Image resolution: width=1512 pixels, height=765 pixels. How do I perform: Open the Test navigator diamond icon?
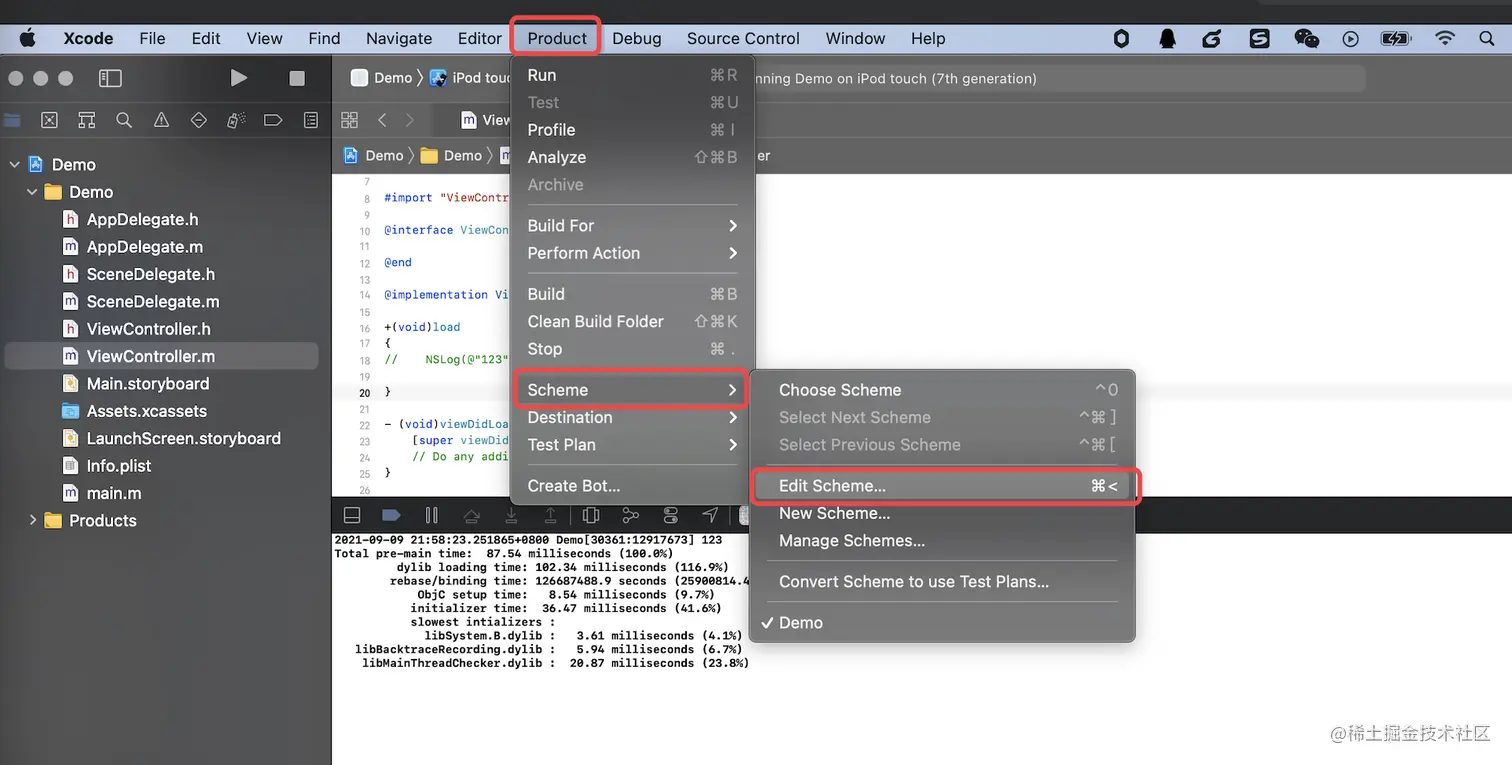198,120
